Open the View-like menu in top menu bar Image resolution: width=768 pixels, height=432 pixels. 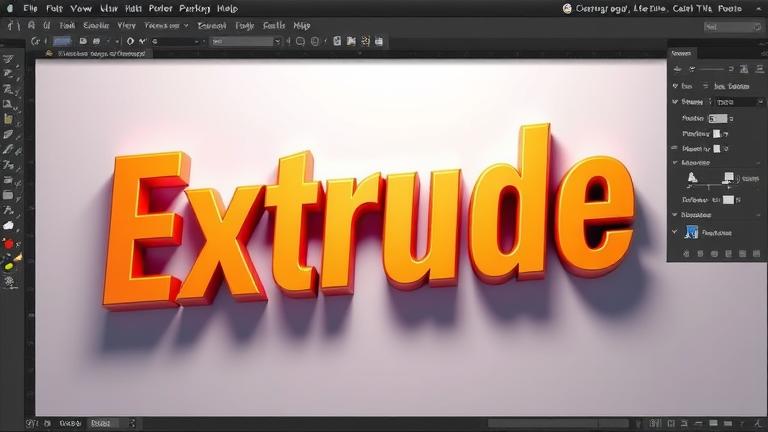81,8
